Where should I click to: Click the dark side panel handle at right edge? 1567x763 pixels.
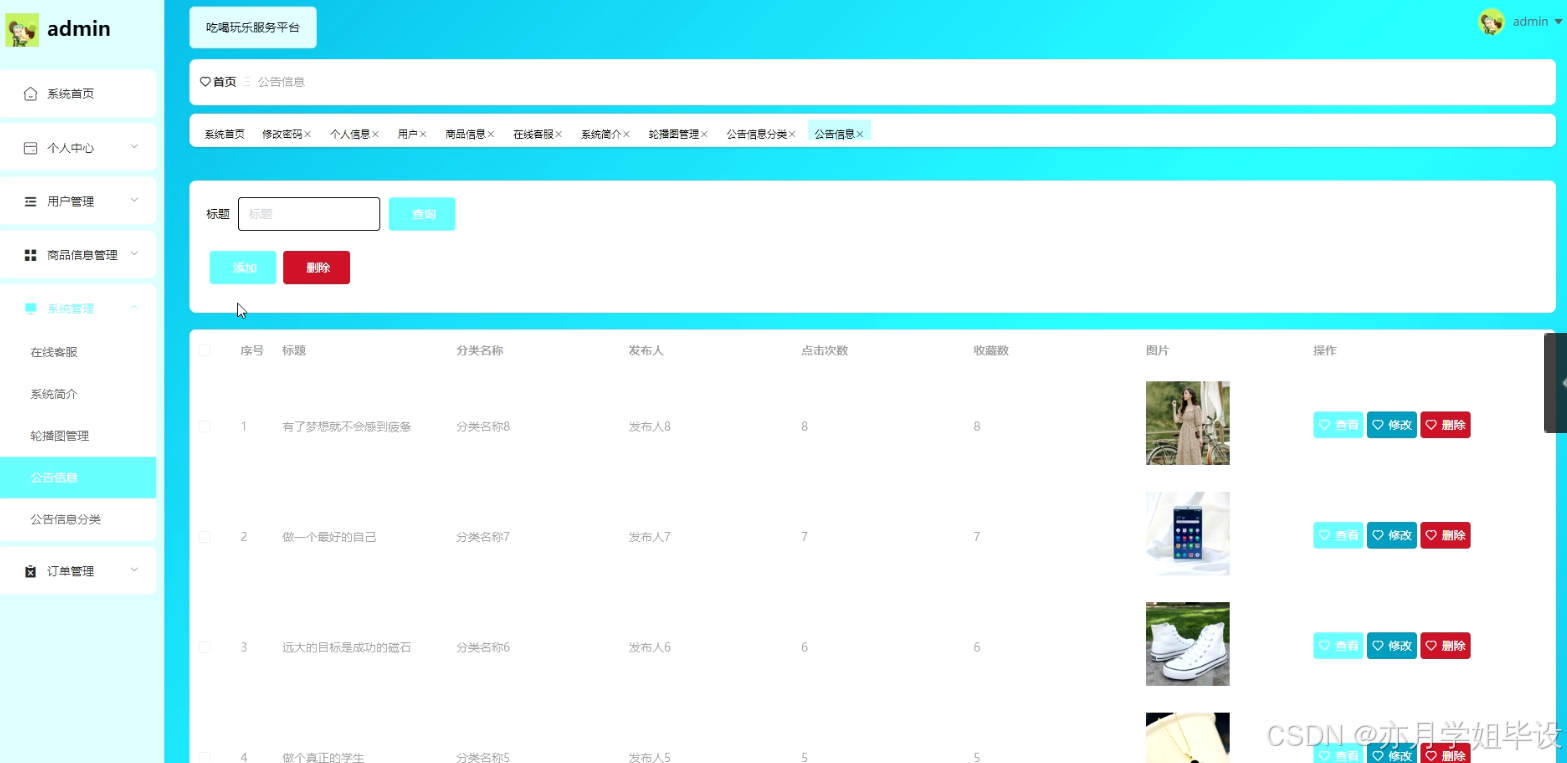click(x=1555, y=383)
